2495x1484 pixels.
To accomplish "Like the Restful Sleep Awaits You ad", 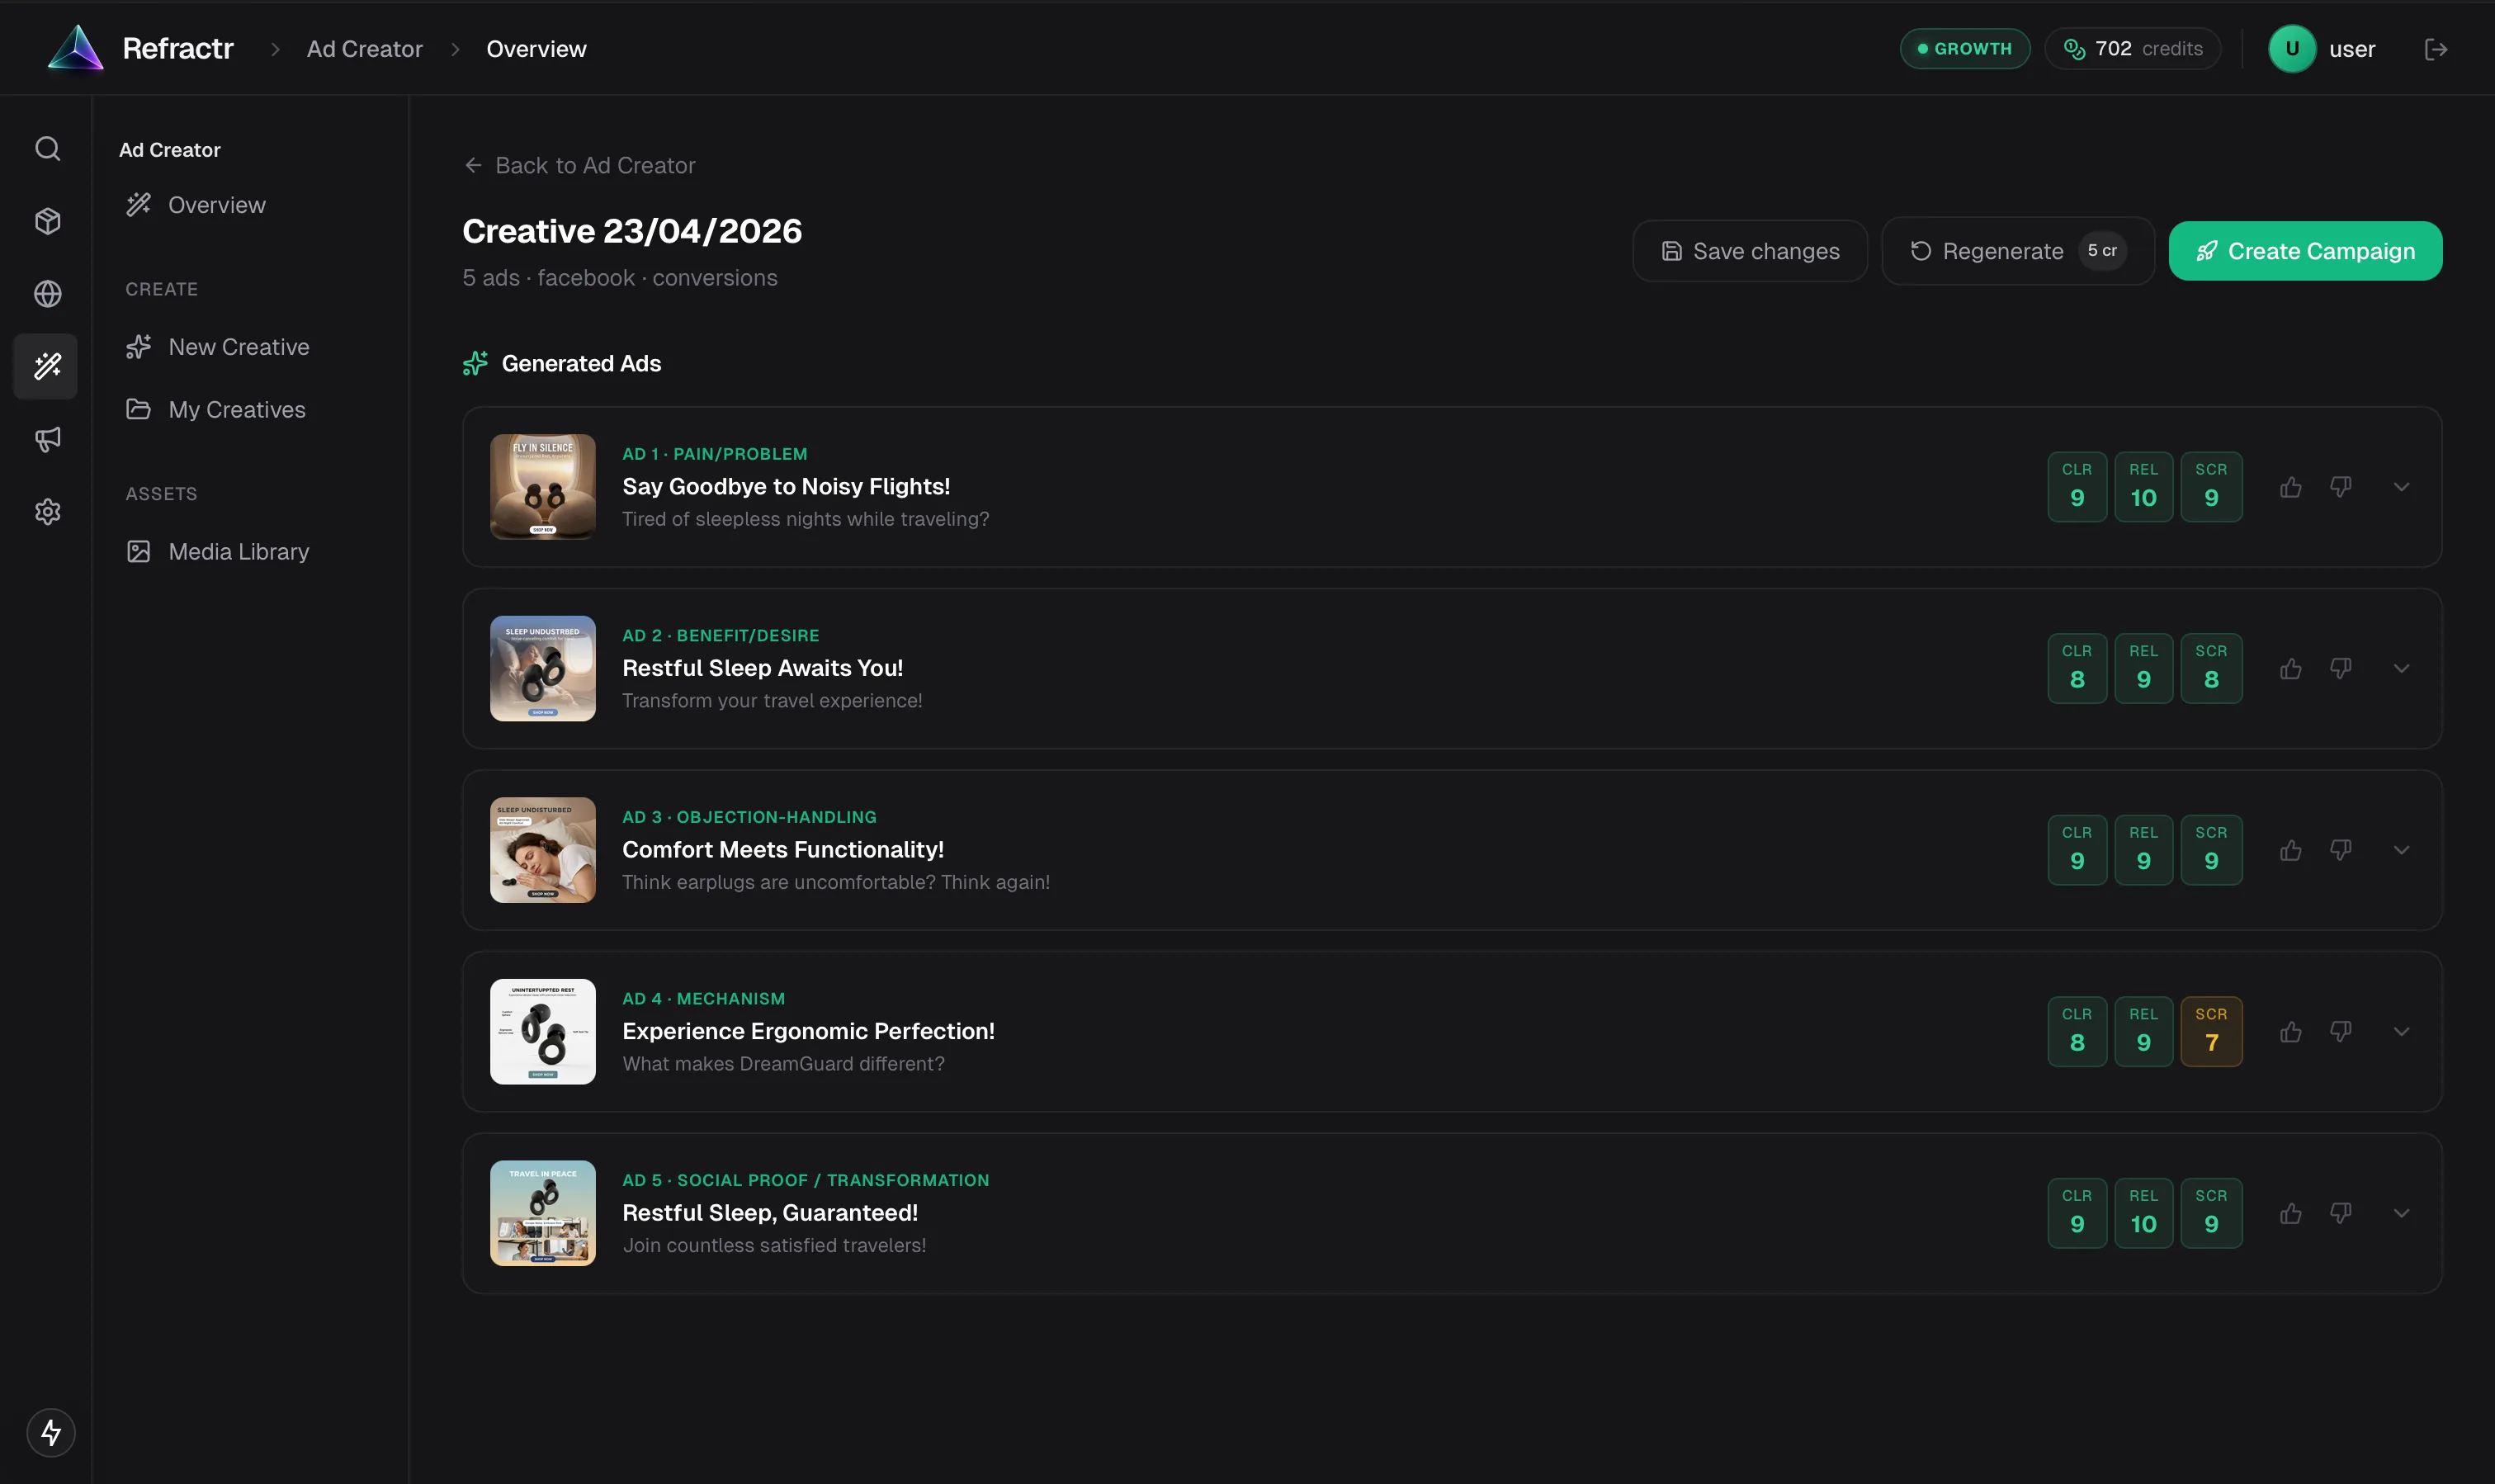I will (x=2291, y=669).
